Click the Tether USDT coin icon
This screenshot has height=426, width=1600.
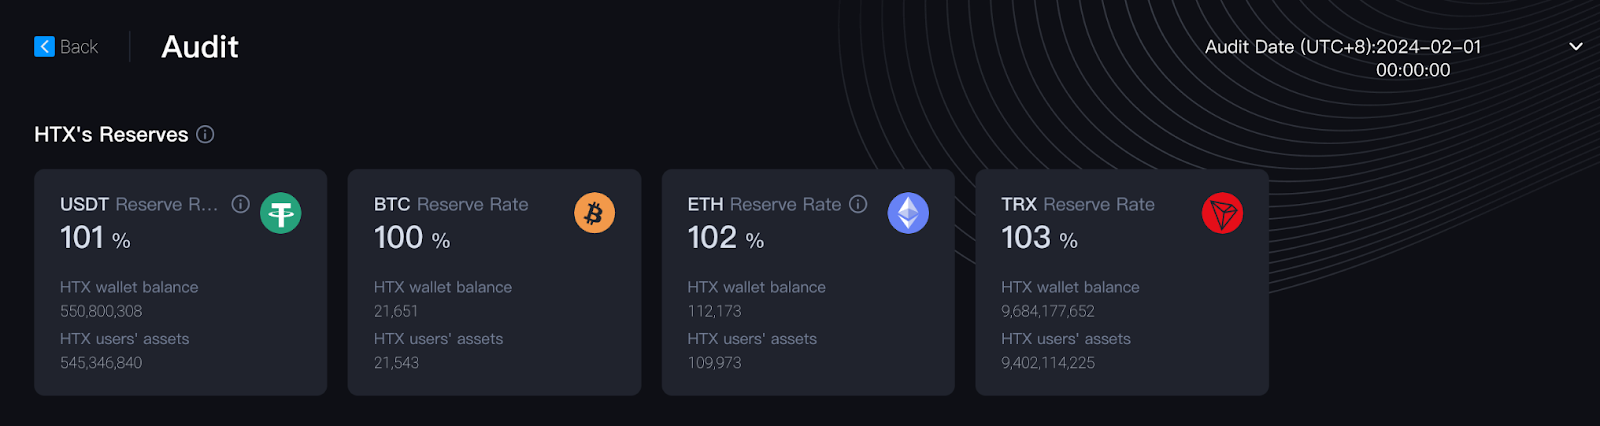tap(281, 213)
